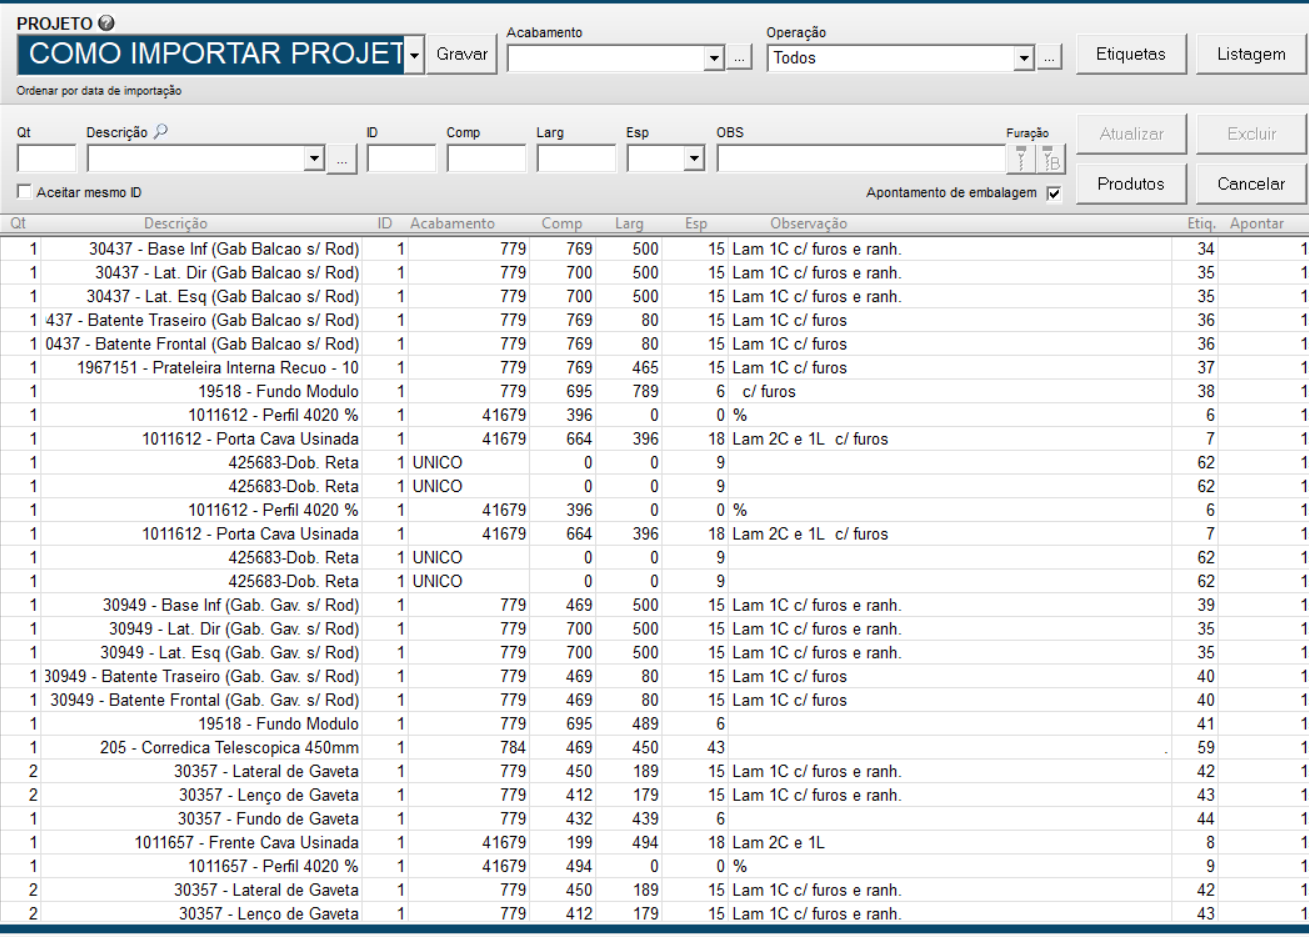1309x937 pixels.
Task: Click the Cancelar button
Action: point(1251,183)
